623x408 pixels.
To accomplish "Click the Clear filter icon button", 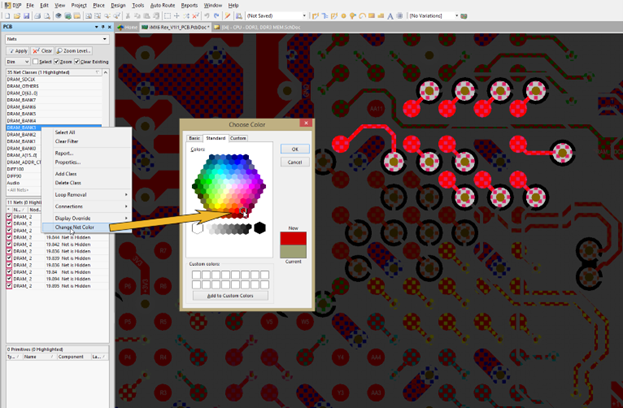I will [x=44, y=50].
